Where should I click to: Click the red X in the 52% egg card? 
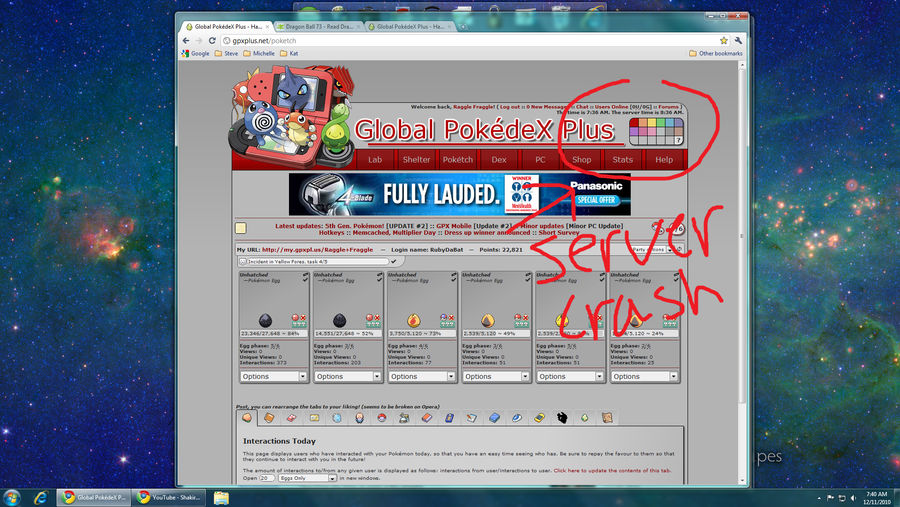[377, 318]
